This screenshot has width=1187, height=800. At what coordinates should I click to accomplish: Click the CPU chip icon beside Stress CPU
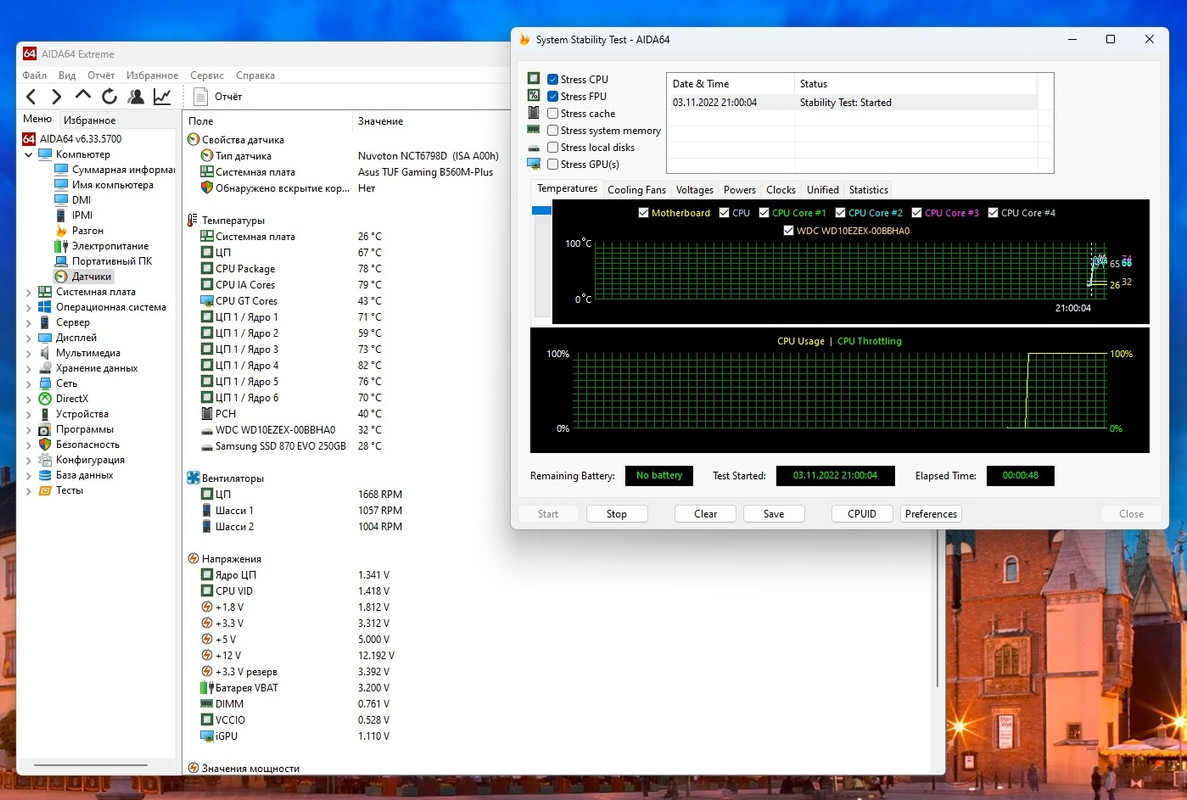tap(534, 79)
